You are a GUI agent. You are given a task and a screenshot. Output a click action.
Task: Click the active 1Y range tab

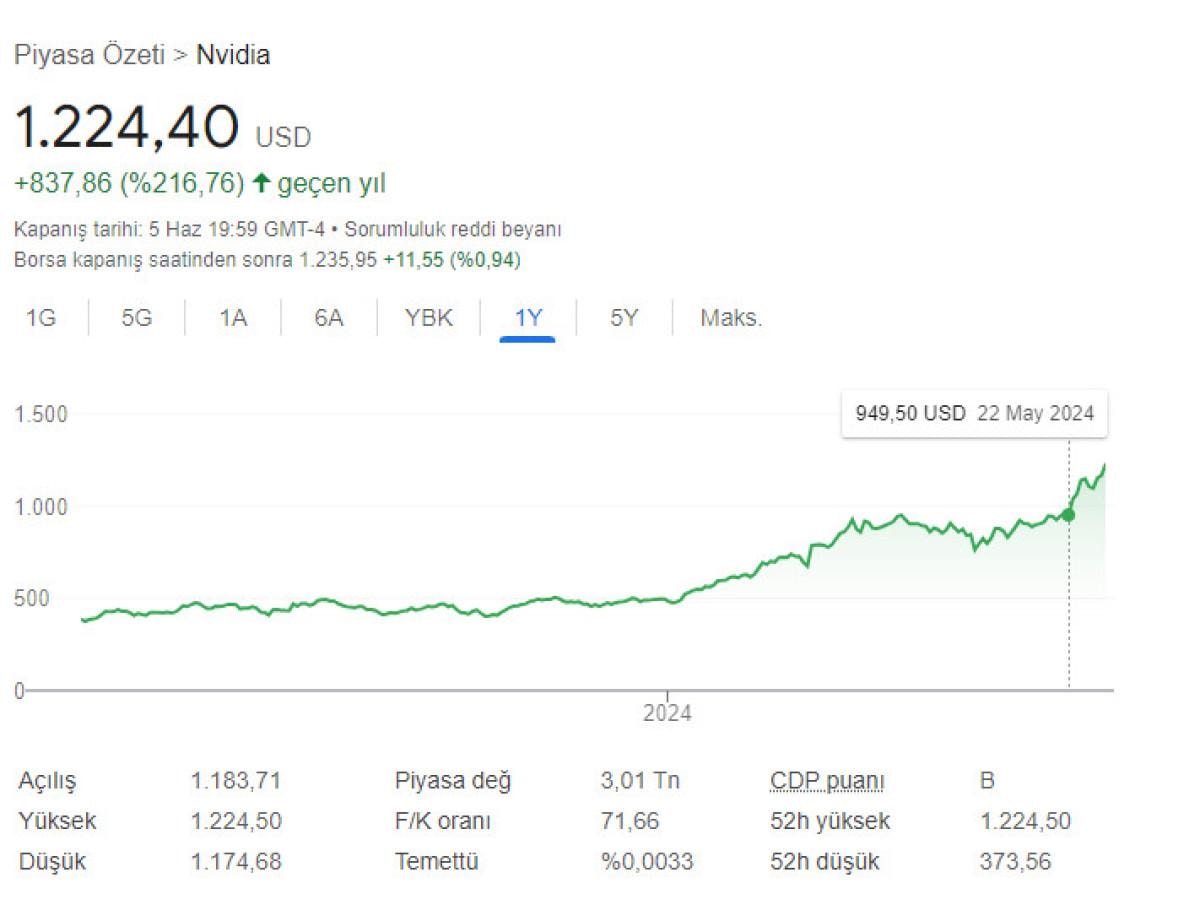528,319
